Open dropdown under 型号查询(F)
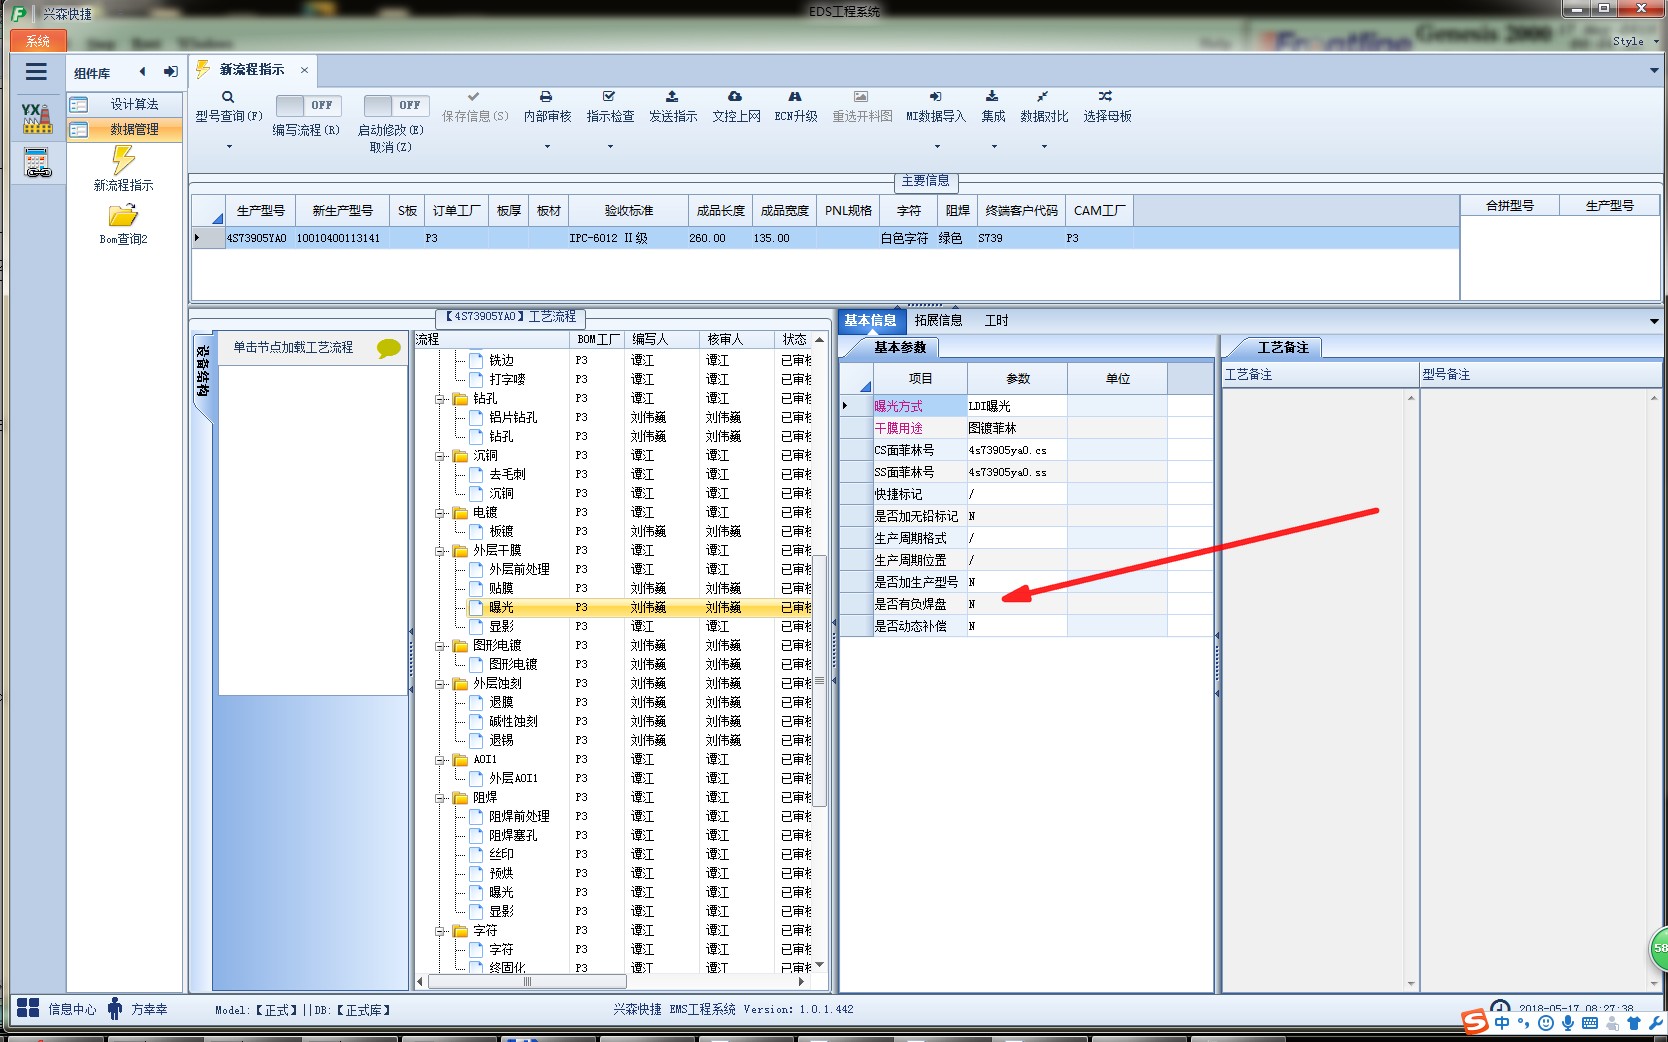1668x1042 pixels. pyautogui.click(x=229, y=147)
